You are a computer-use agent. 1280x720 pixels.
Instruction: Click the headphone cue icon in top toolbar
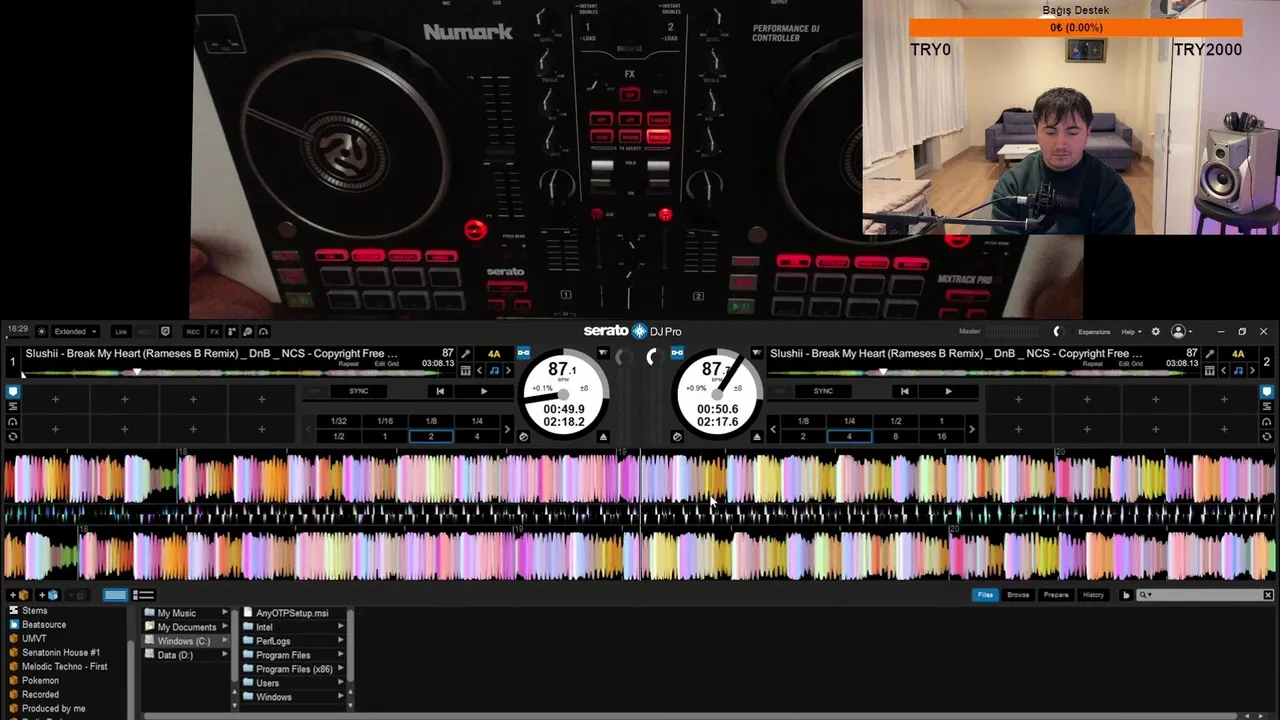coord(263,331)
